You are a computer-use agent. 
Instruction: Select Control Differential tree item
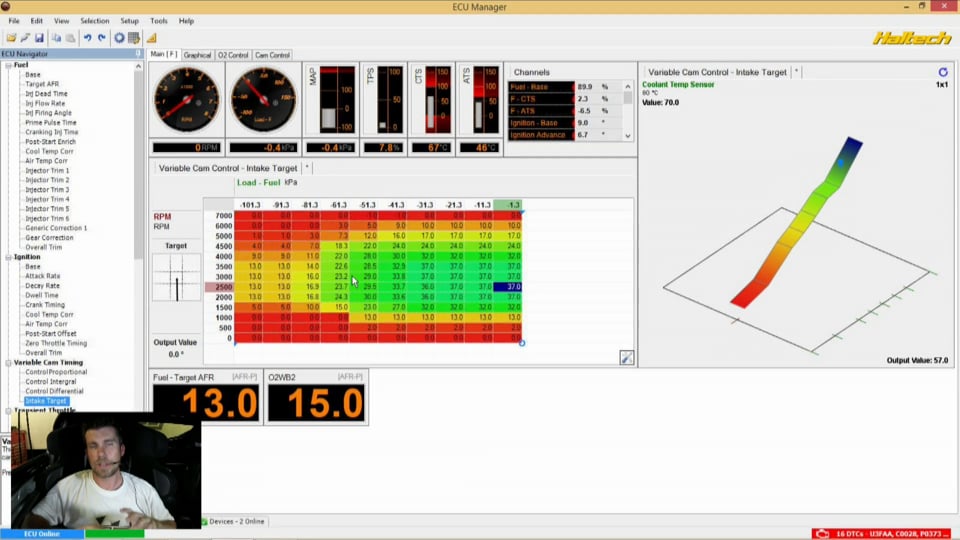tap(54, 391)
